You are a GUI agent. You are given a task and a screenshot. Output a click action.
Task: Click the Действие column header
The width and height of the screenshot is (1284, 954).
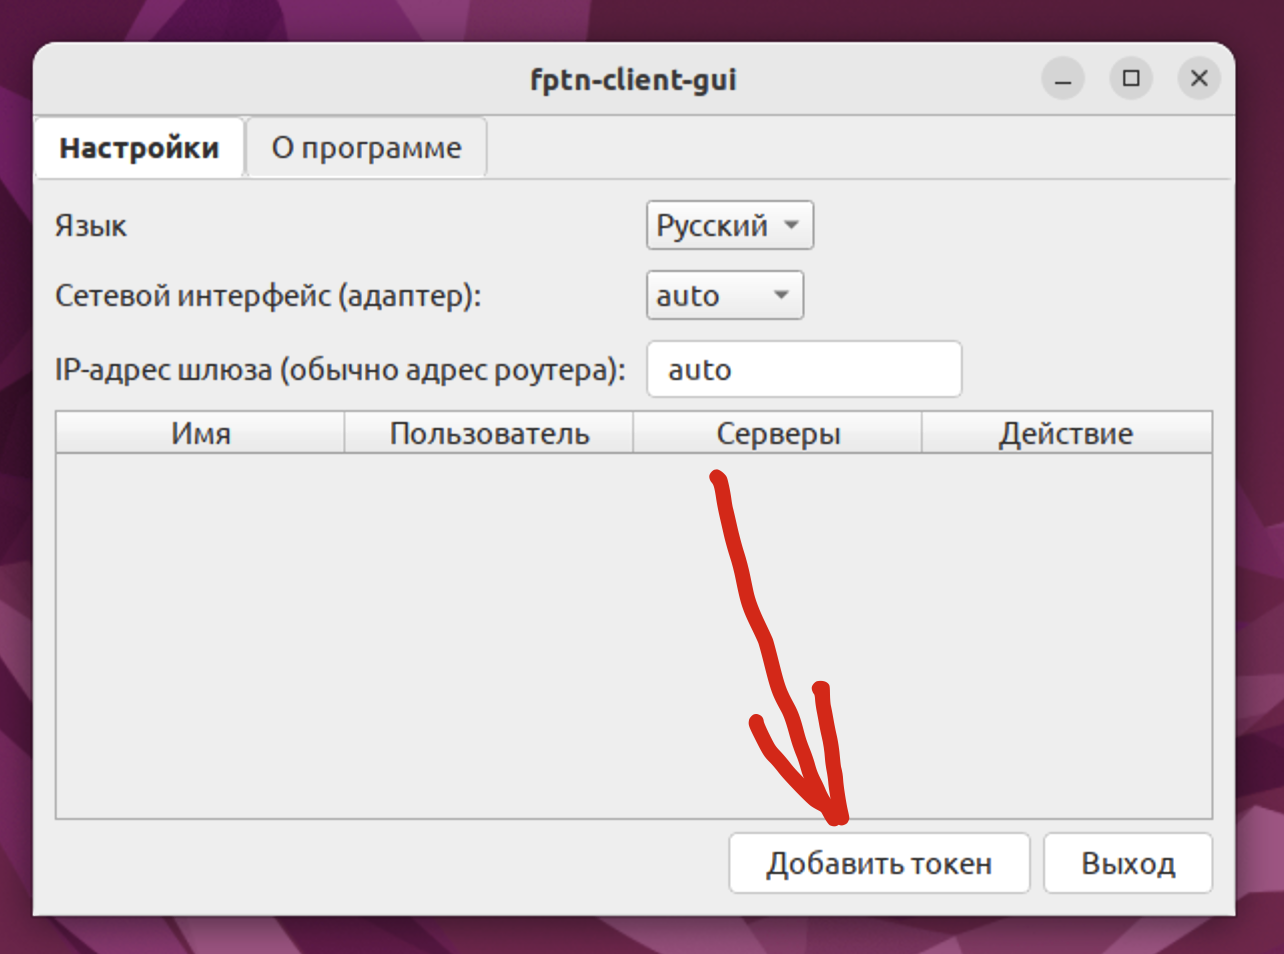click(1066, 433)
